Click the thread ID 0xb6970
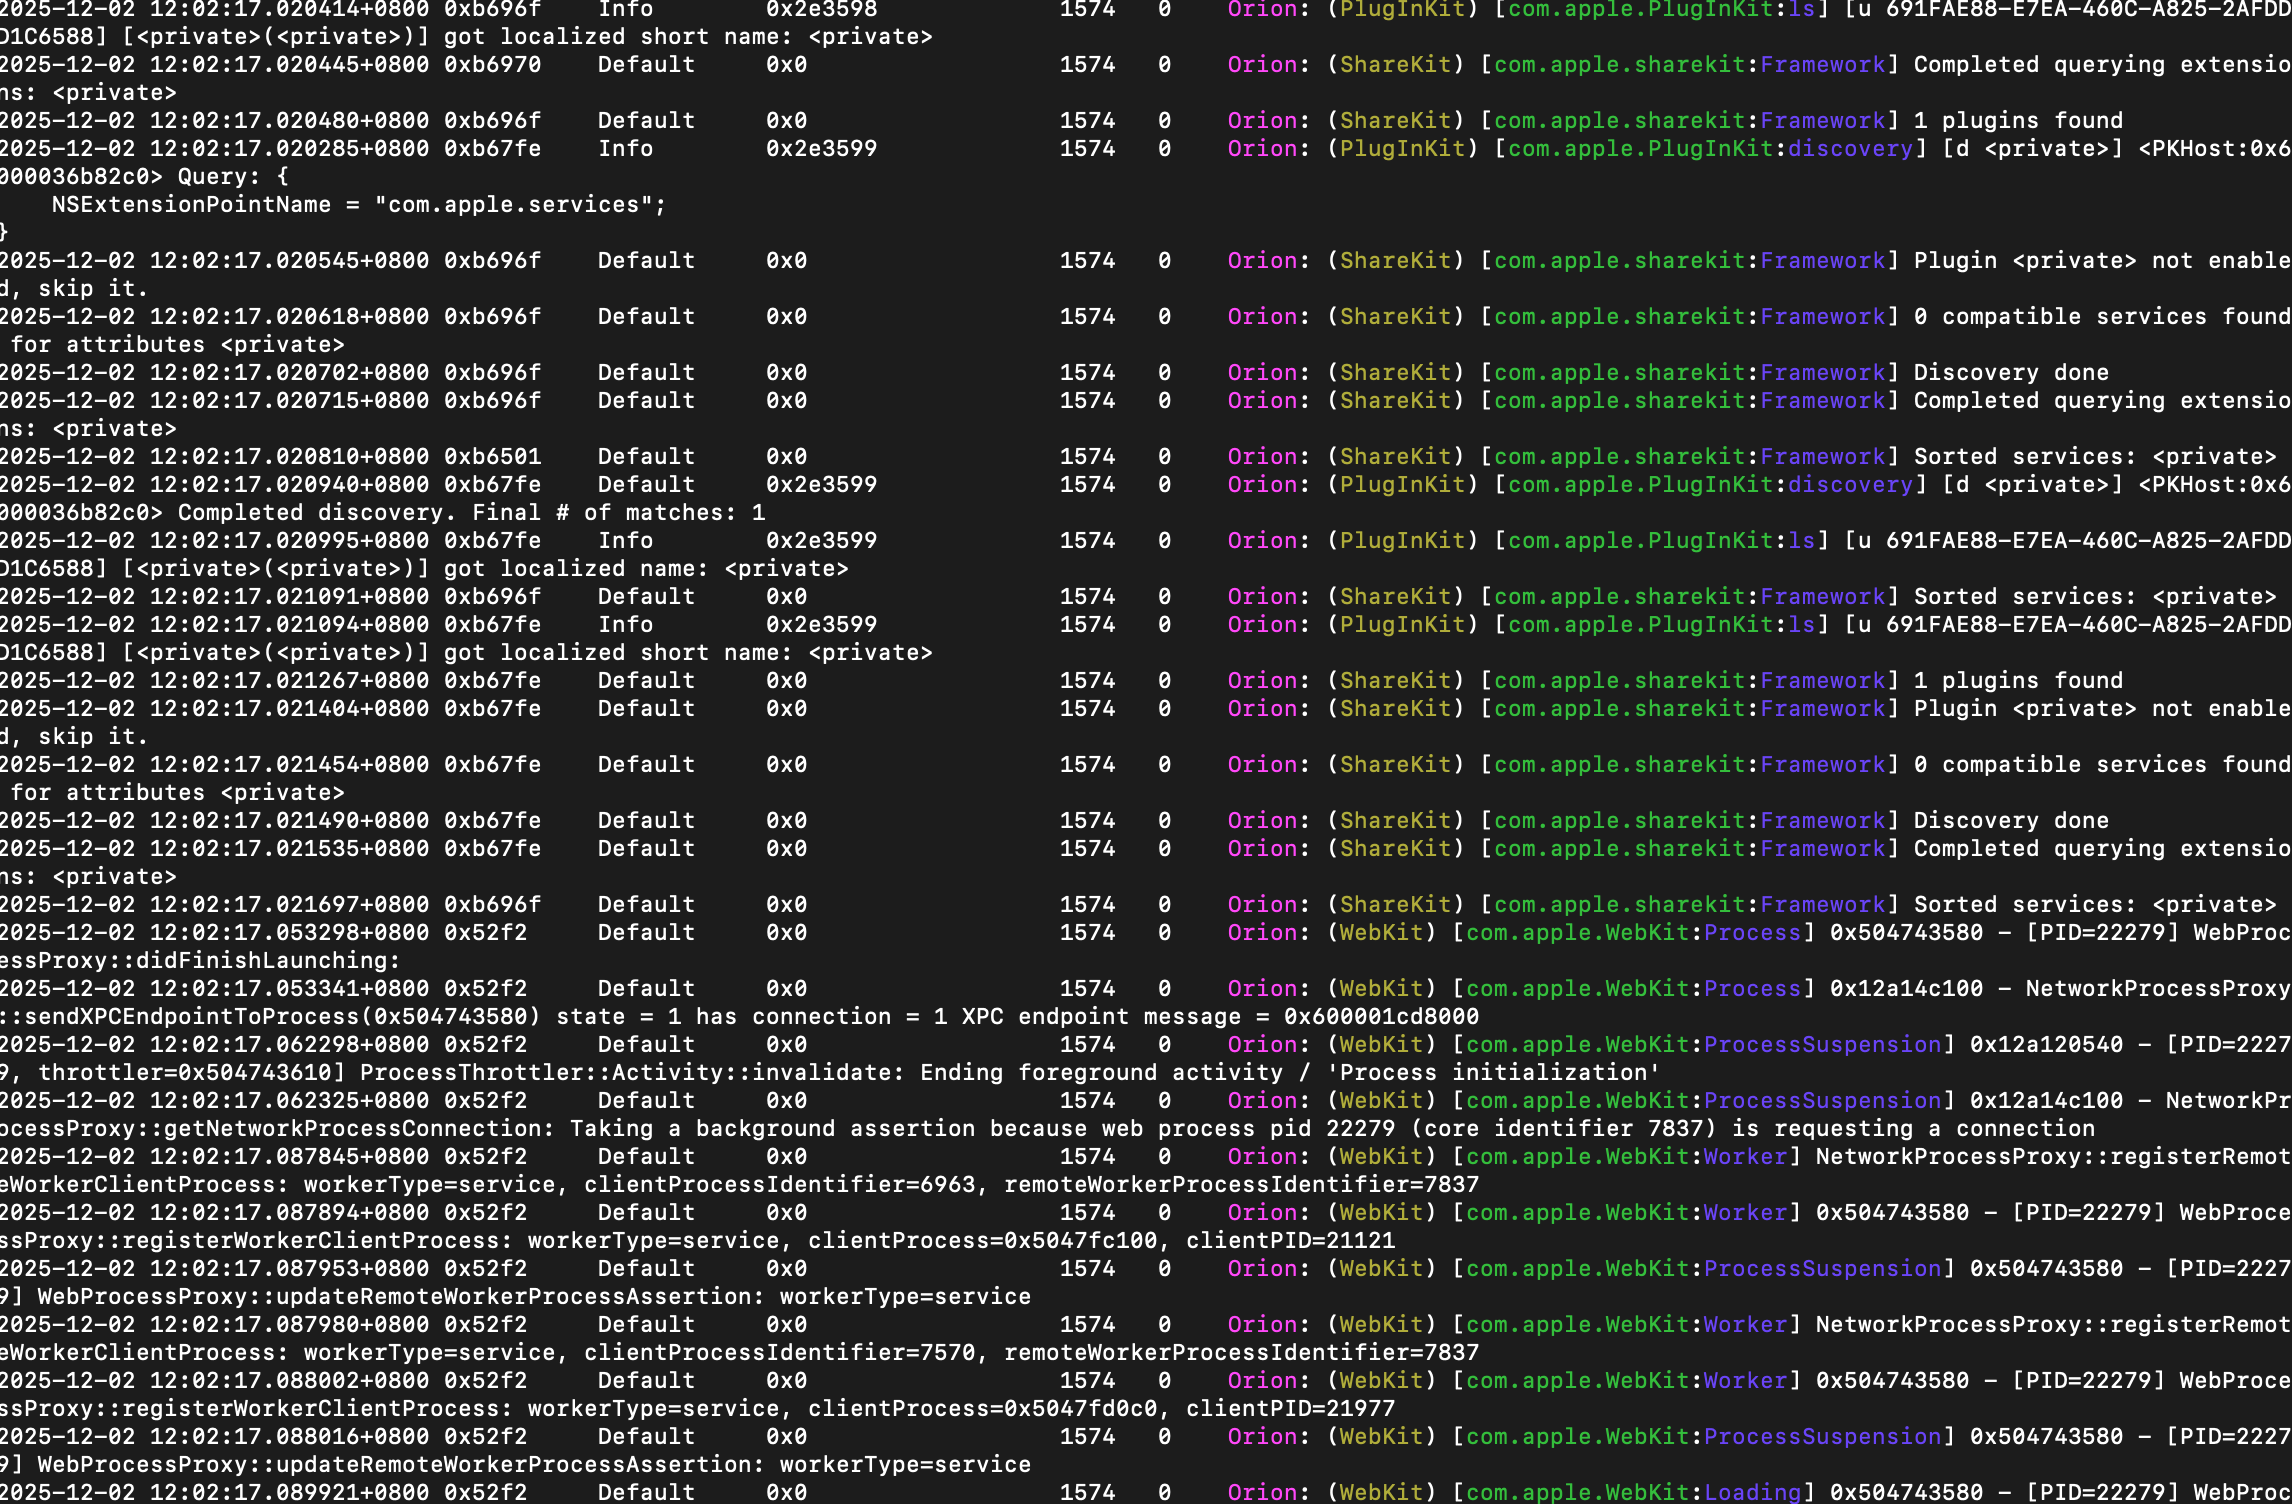The height and width of the screenshot is (1504, 2292). [492, 65]
